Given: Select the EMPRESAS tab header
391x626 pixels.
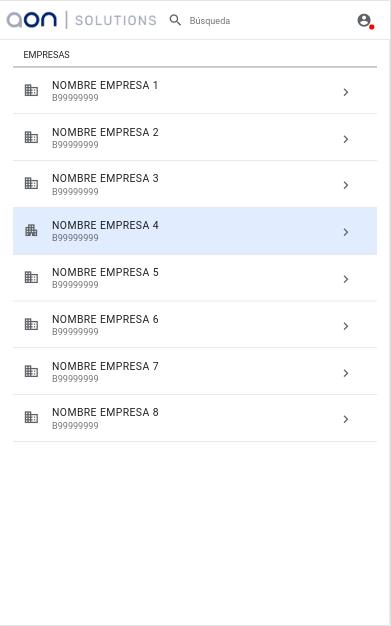Looking at the screenshot, I should (46, 55).
